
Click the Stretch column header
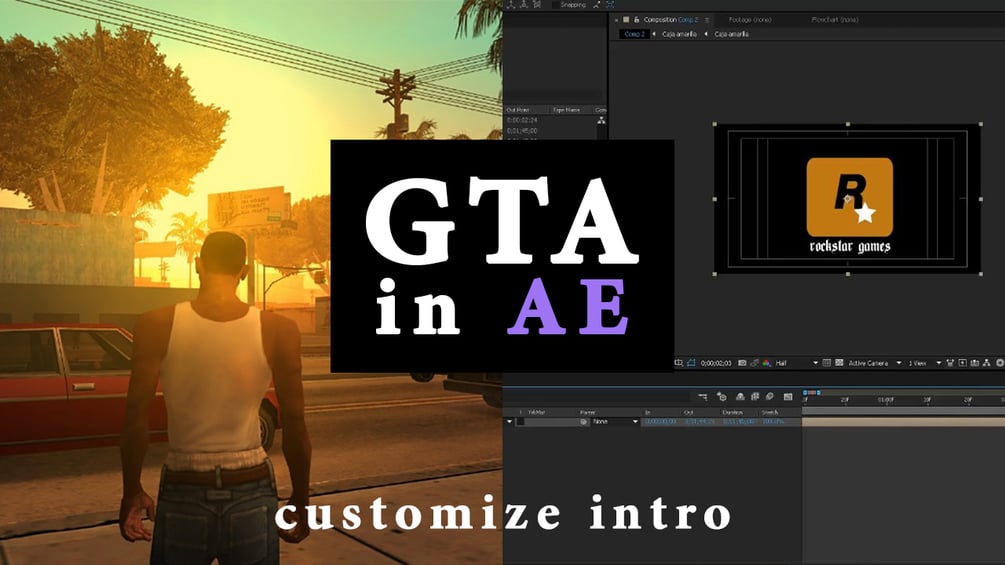pos(770,413)
